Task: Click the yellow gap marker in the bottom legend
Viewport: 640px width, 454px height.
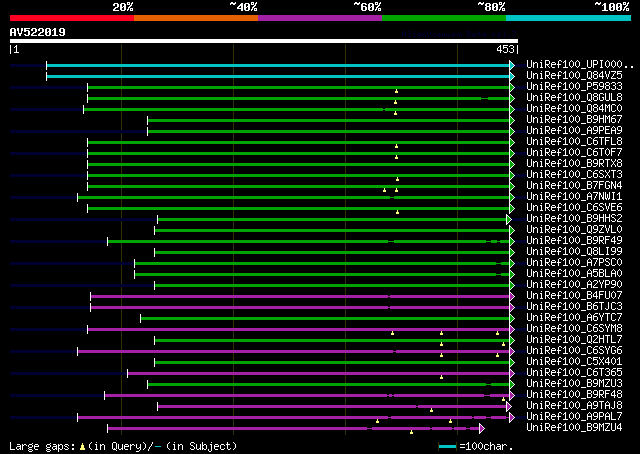Action: tap(82, 447)
